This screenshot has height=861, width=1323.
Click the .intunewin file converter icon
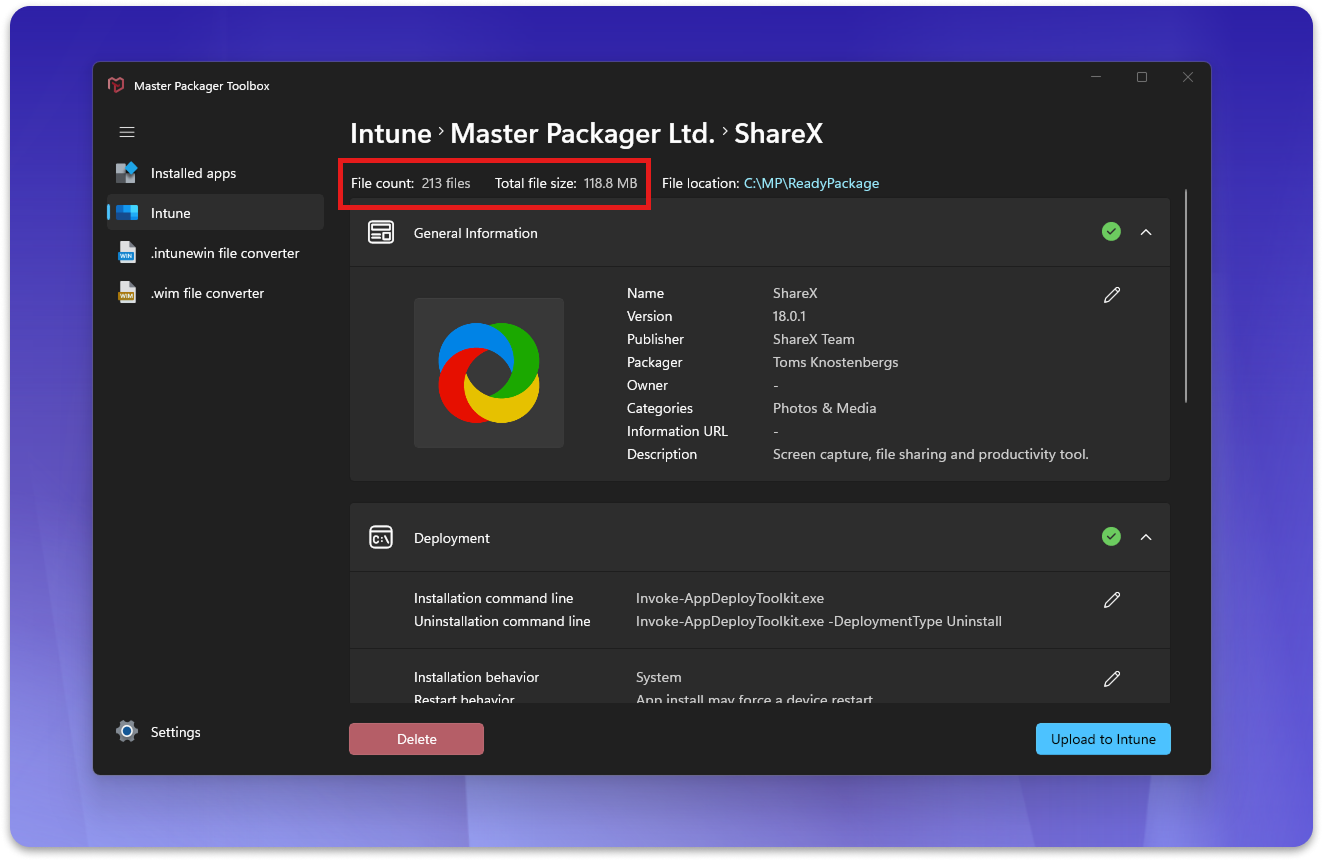click(x=127, y=253)
